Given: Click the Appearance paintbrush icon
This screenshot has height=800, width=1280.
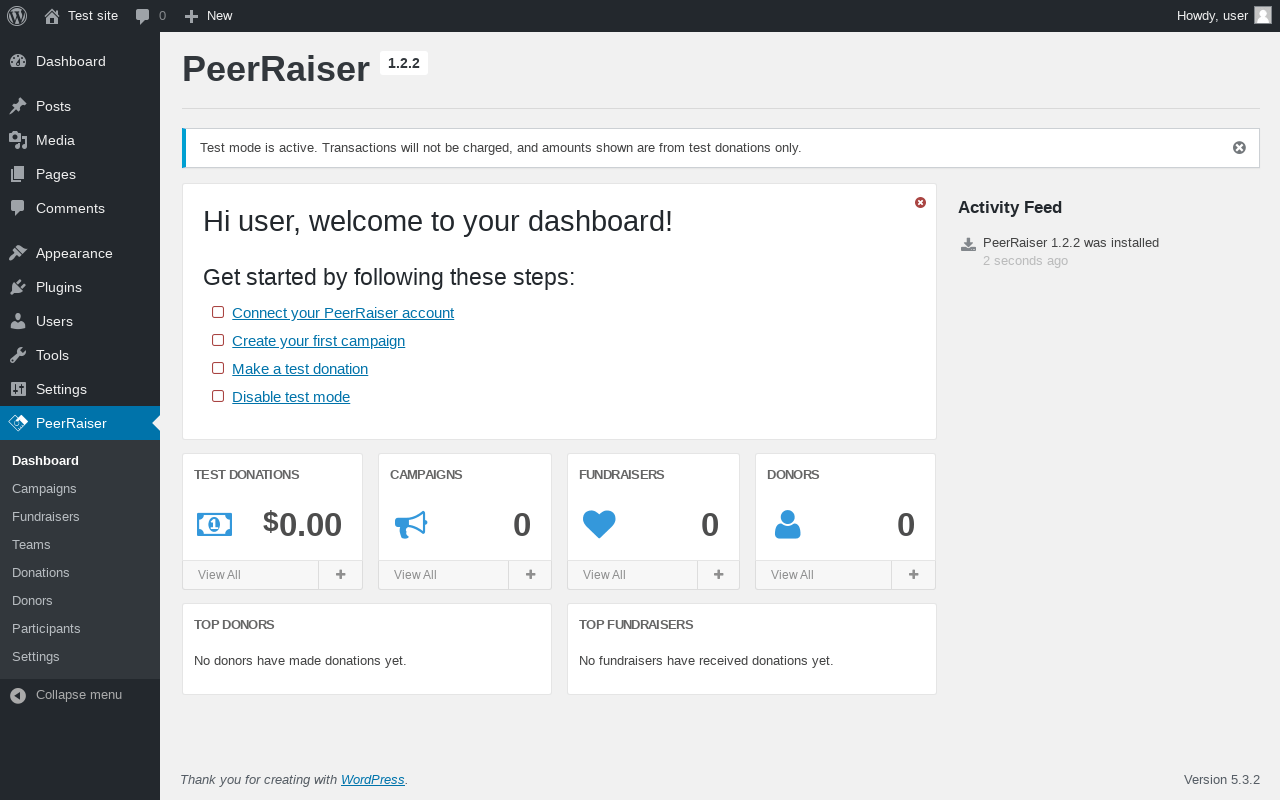Looking at the screenshot, I should coord(18,253).
